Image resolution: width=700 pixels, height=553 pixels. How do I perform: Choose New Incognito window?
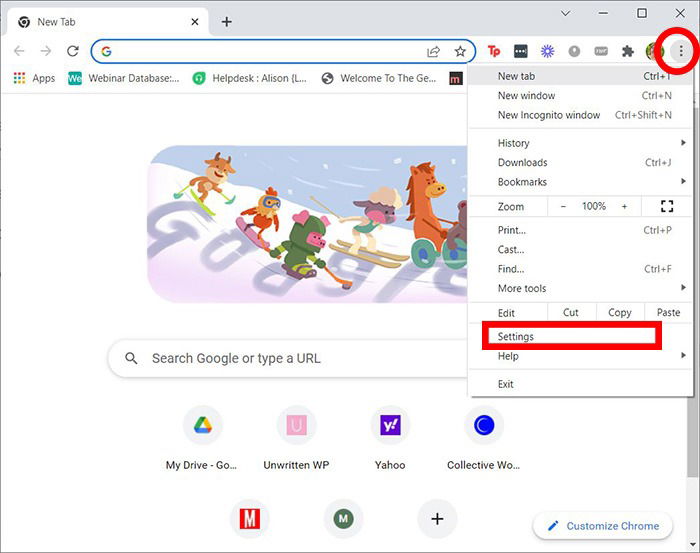coord(580,115)
